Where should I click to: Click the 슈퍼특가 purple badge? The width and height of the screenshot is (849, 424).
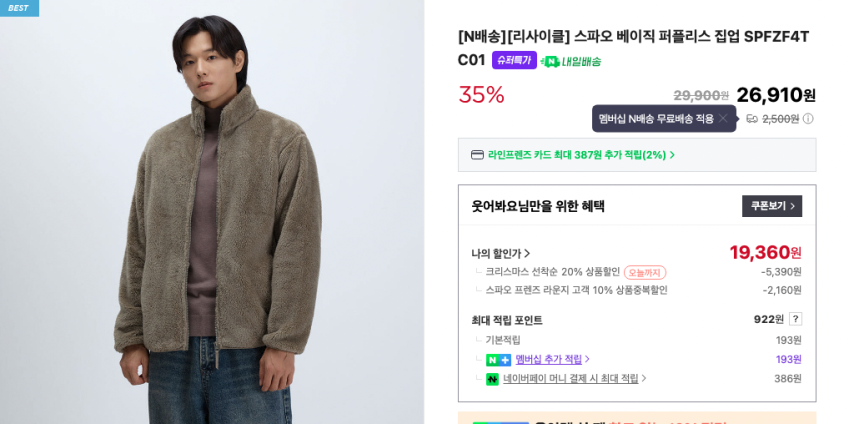[514, 60]
